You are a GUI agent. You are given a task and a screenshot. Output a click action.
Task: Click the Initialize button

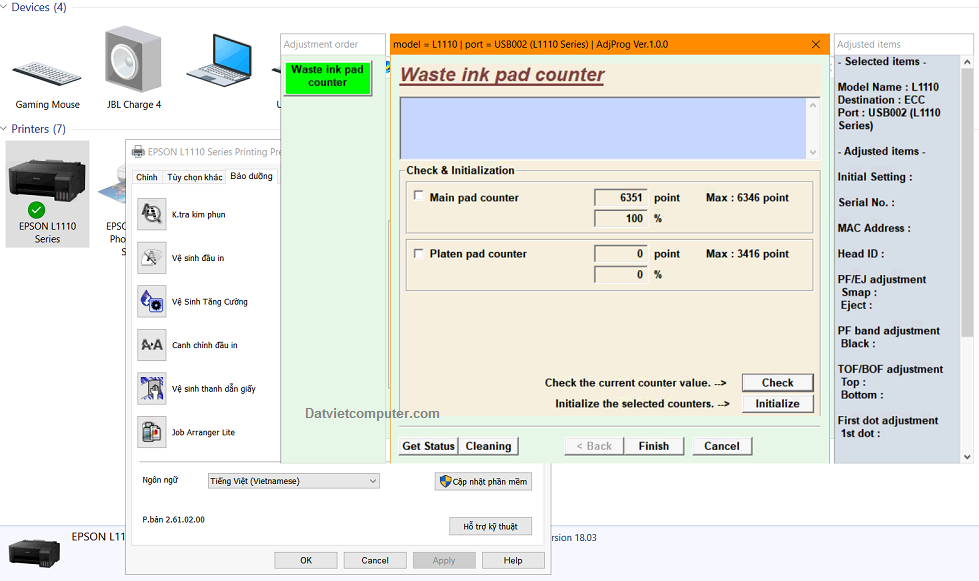point(777,404)
